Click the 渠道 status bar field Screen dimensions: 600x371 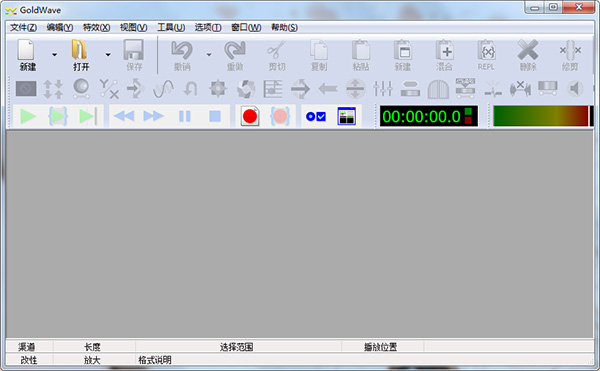(29, 347)
